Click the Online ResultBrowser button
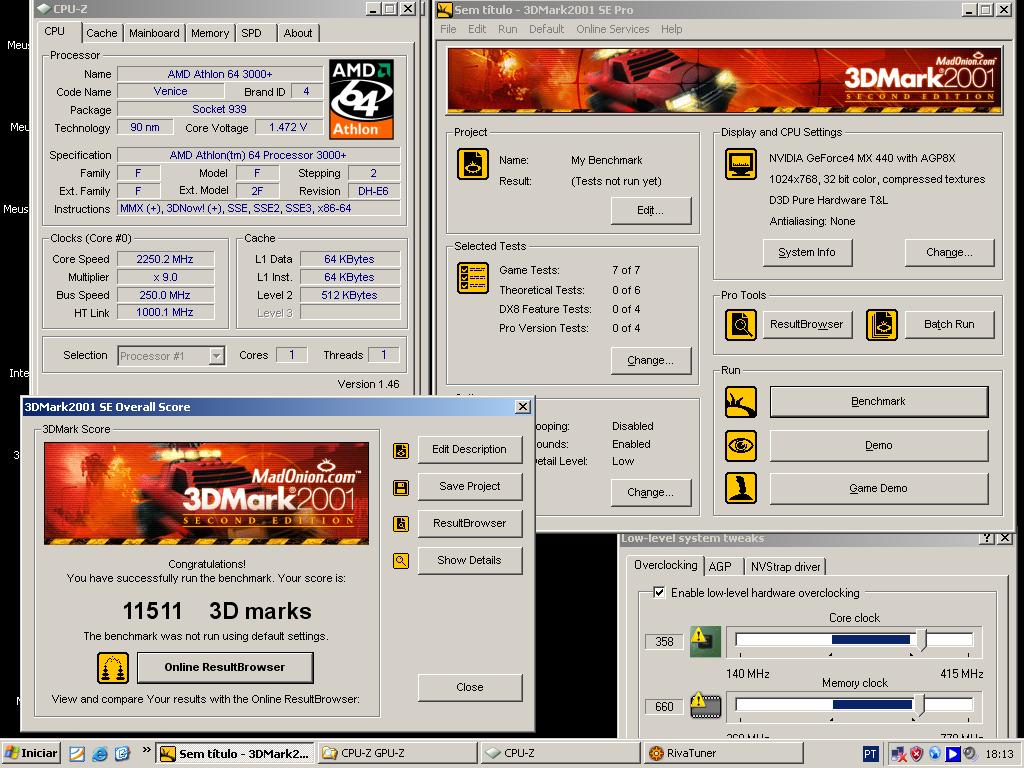The width and height of the screenshot is (1024, 768). point(225,667)
